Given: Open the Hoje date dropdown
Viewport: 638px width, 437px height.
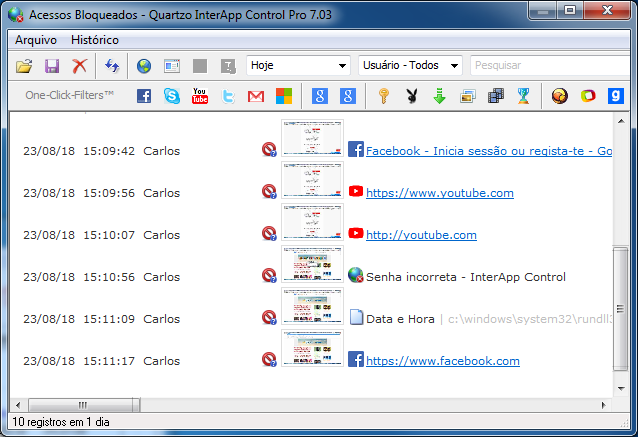Looking at the screenshot, I should coord(297,65).
